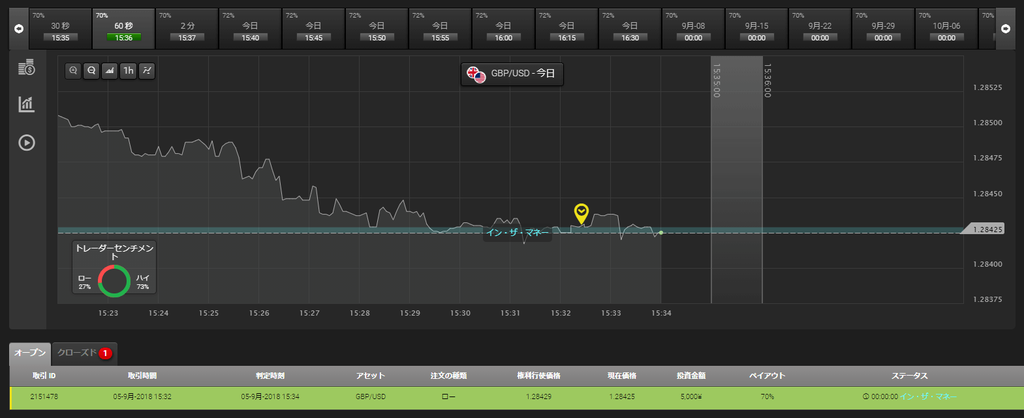Switch to the オープン tab
Viewport: 1024px width, 418px height.
pos(31,353)
